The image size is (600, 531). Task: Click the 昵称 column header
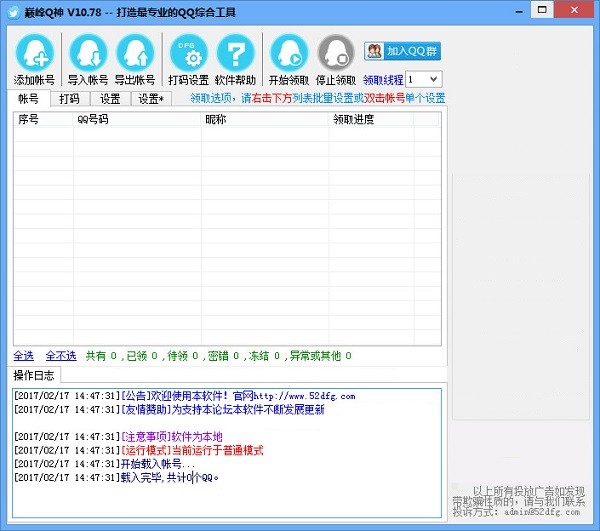[265, 119]
